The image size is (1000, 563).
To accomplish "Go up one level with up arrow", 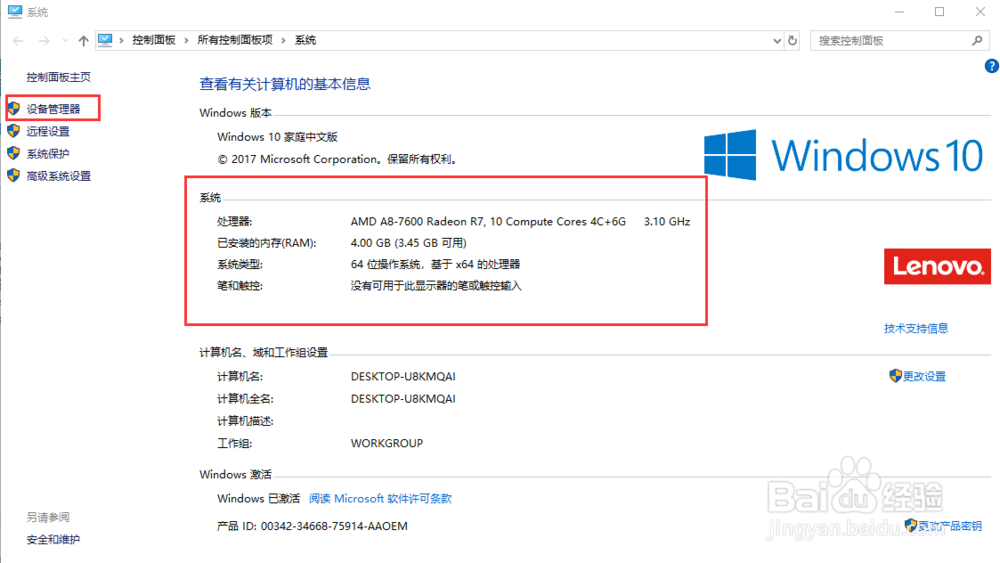I will point(84,41).
